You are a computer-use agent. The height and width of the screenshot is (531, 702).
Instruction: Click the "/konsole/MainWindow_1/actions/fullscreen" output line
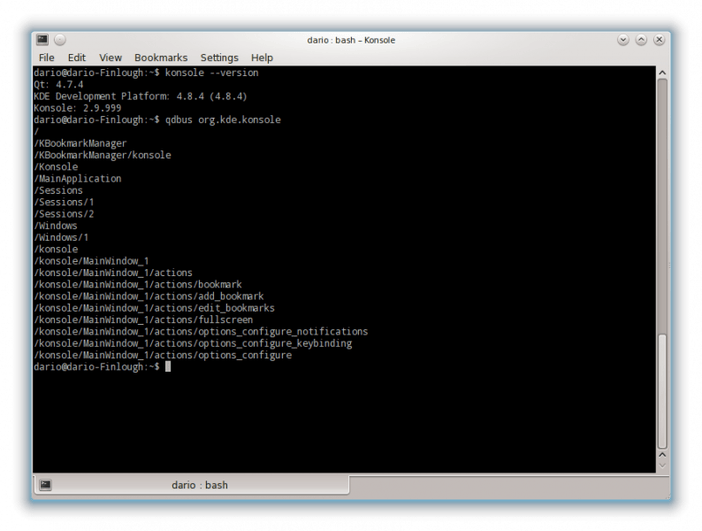pos(143,320)
